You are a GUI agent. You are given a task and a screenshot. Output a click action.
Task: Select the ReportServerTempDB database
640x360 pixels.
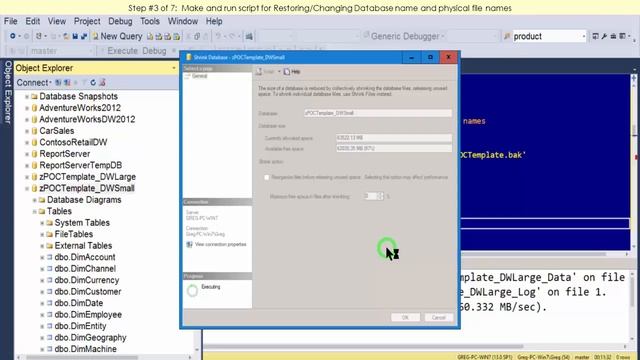pos(80,165)
